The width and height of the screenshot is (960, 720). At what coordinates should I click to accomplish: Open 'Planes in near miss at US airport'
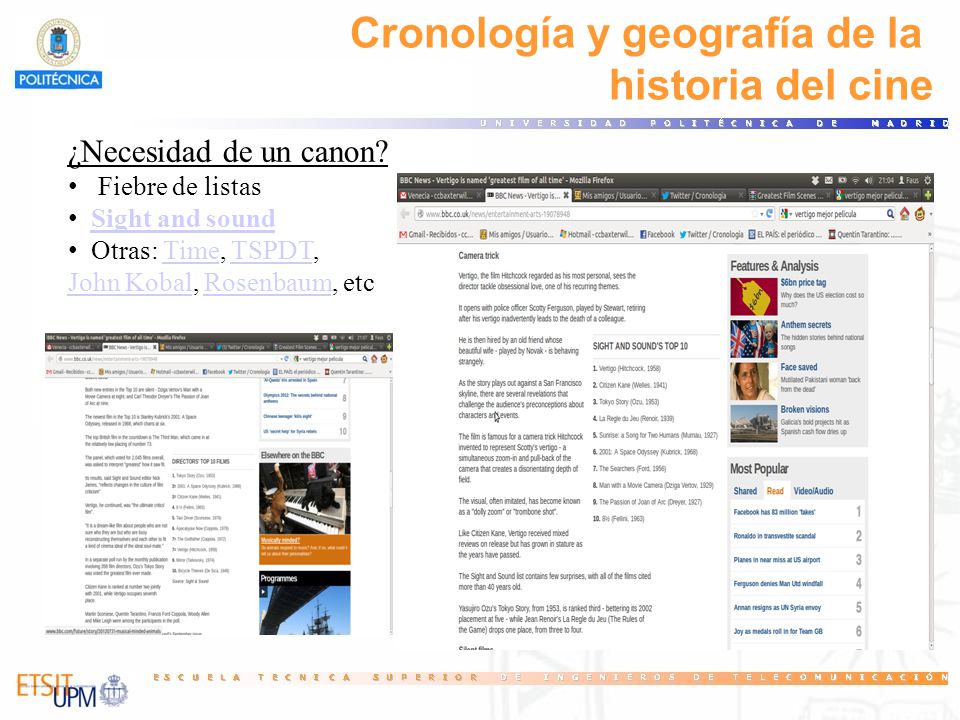click(x=777, y=560)
